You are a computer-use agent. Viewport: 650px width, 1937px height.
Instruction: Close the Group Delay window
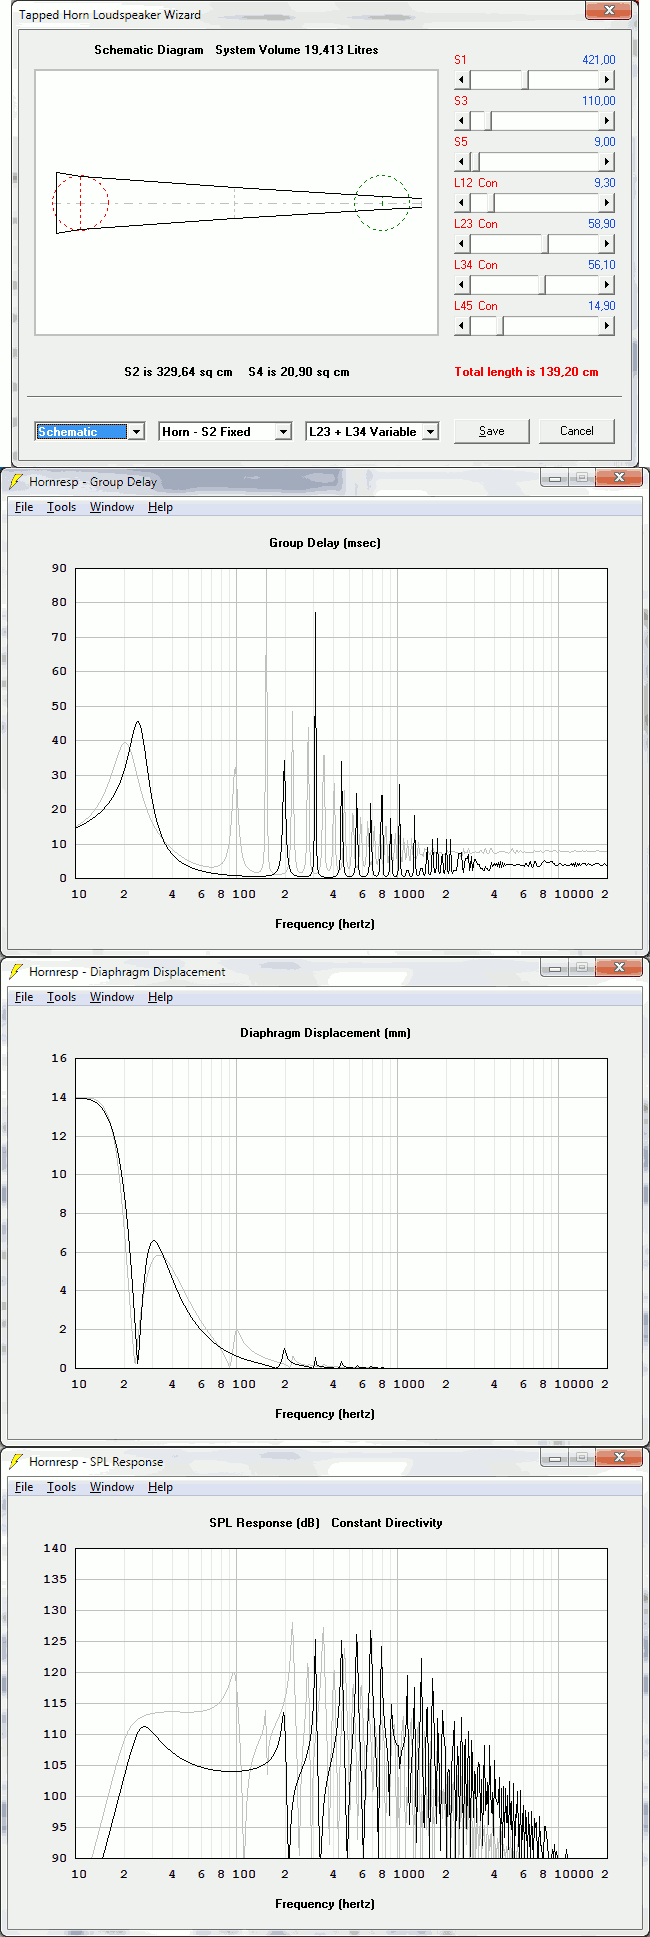pos(619,478)
